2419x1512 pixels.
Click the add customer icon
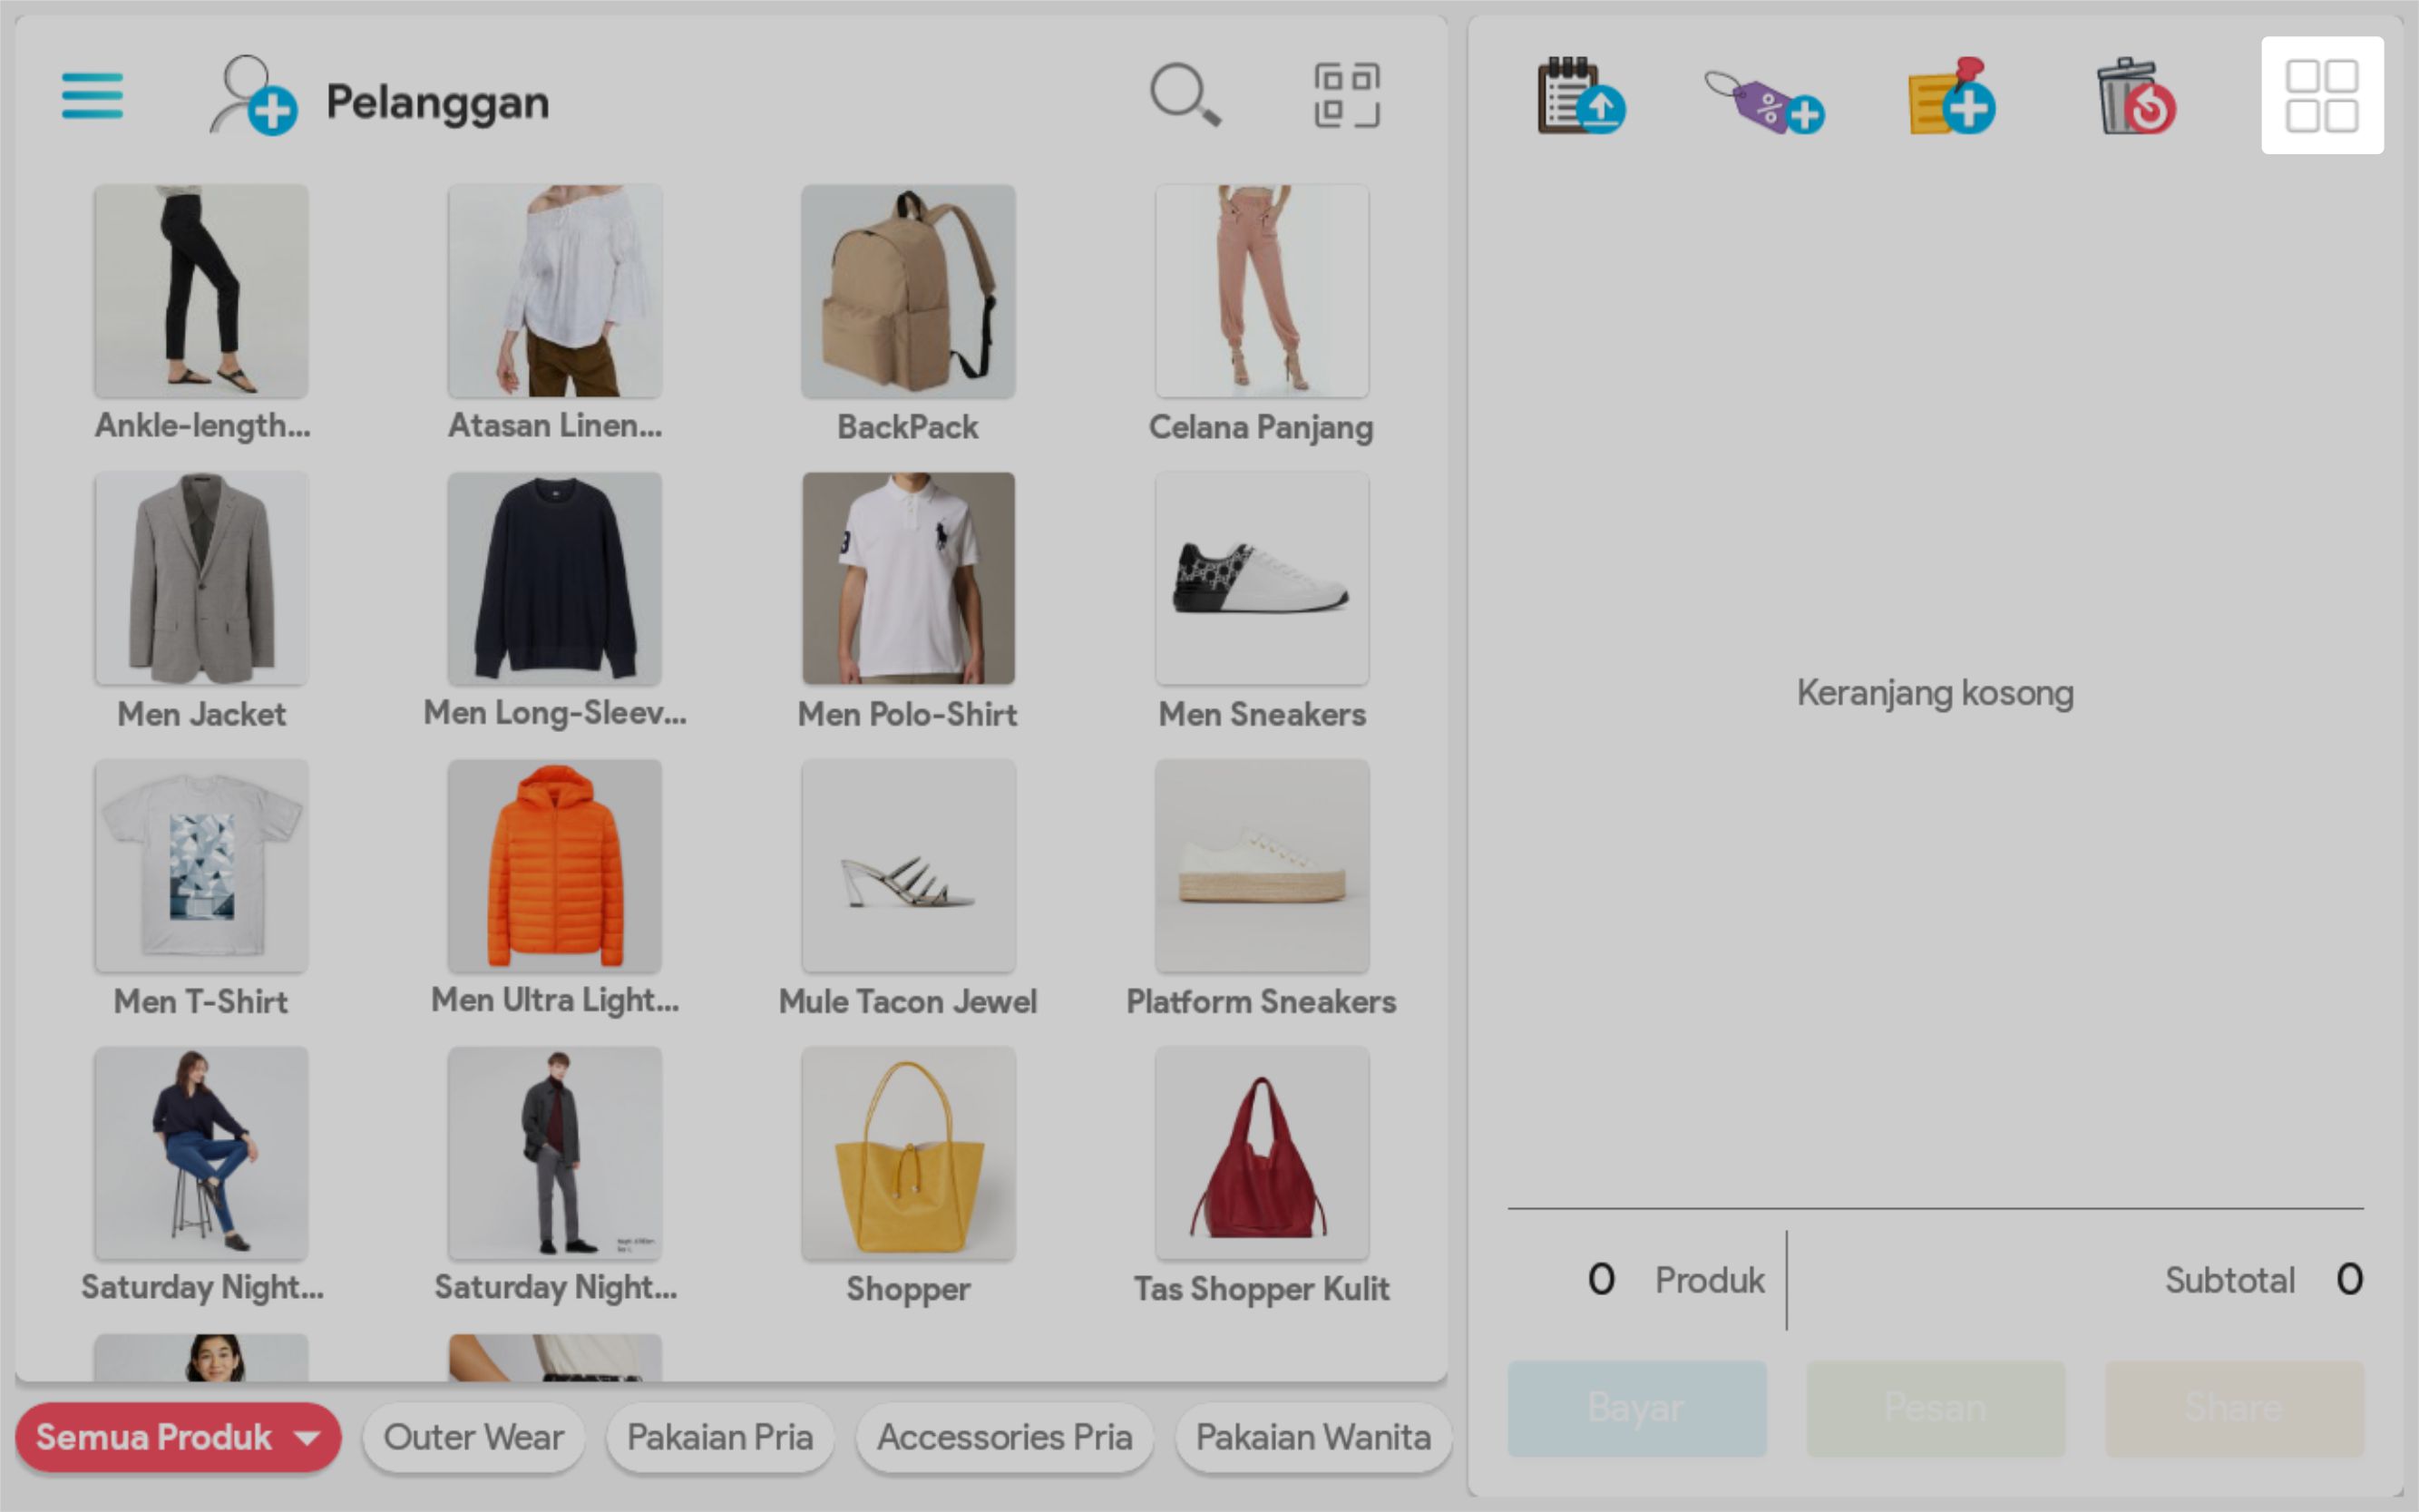click(252, 96)
